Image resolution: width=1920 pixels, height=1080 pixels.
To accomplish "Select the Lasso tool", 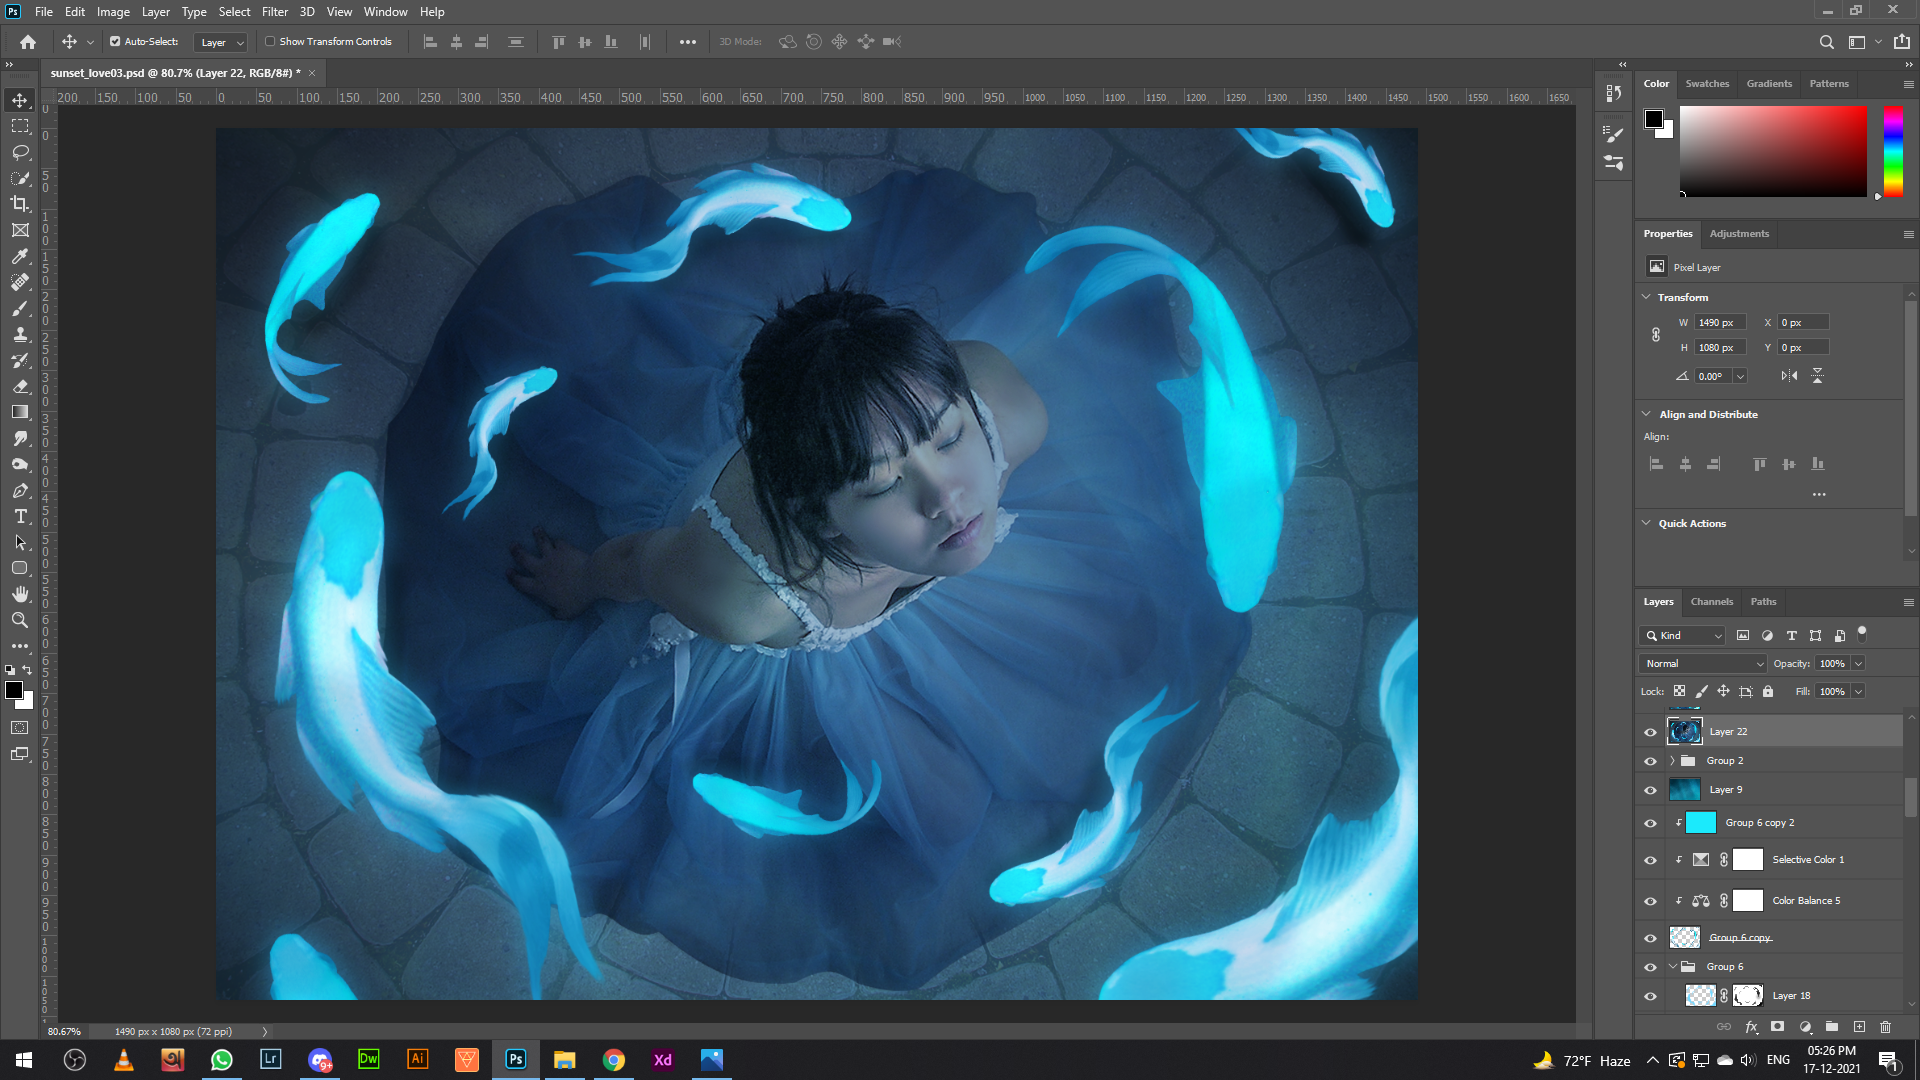I will coord(20,152).
